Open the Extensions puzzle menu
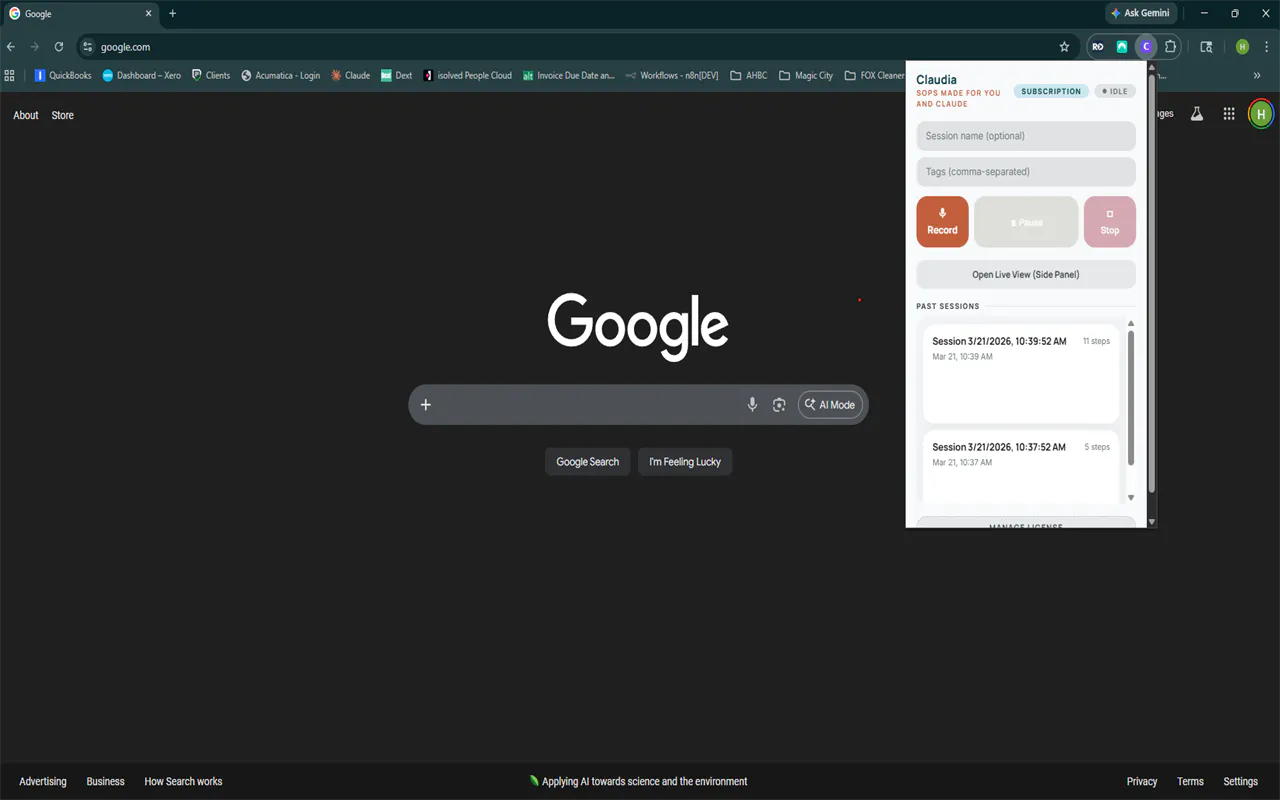Viewport: 1280px width, 800px height. (1170, 47)
